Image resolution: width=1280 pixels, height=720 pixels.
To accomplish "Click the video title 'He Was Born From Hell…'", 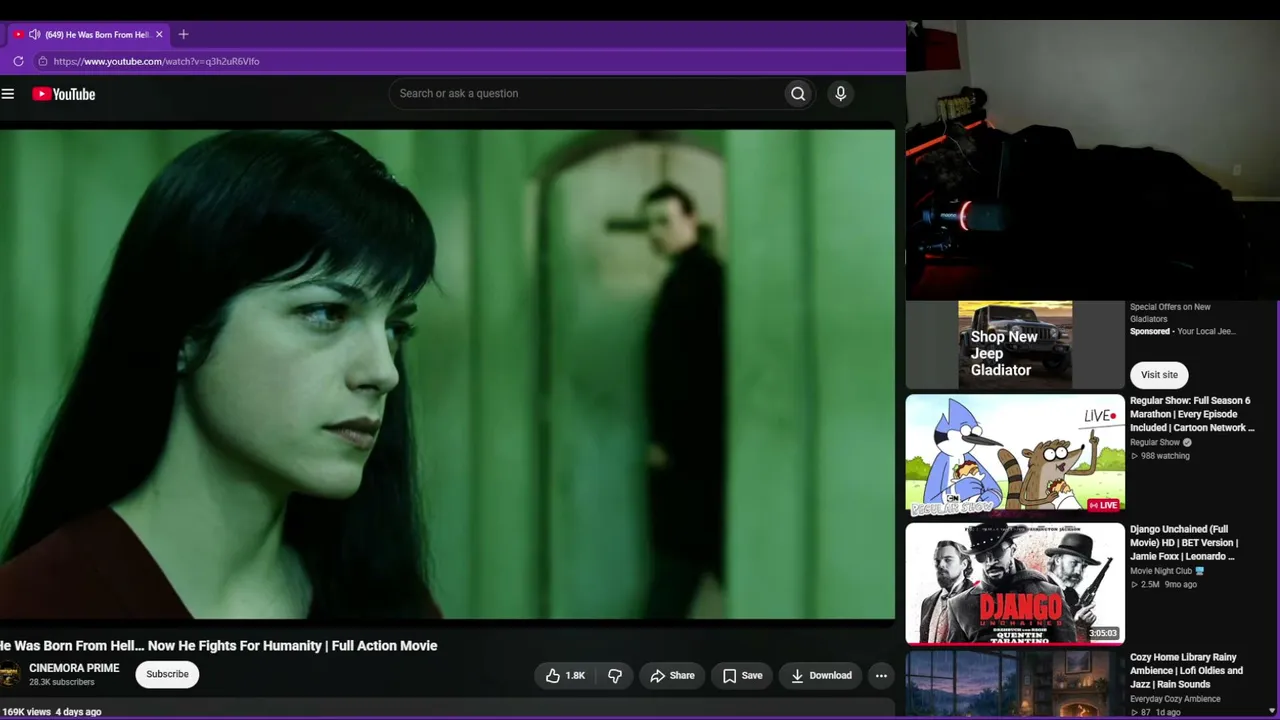I will [219, 646].
